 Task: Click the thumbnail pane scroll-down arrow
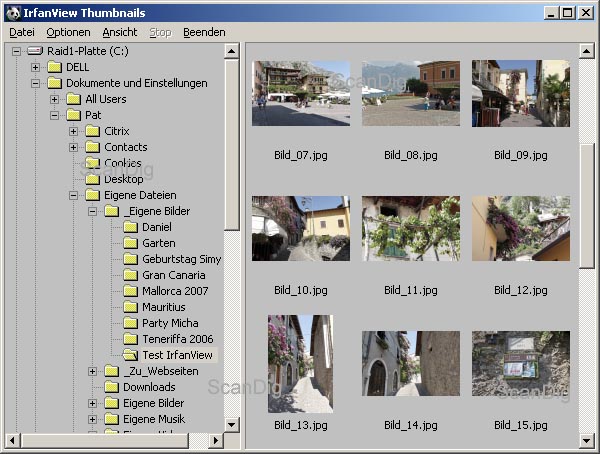point(587,441)
